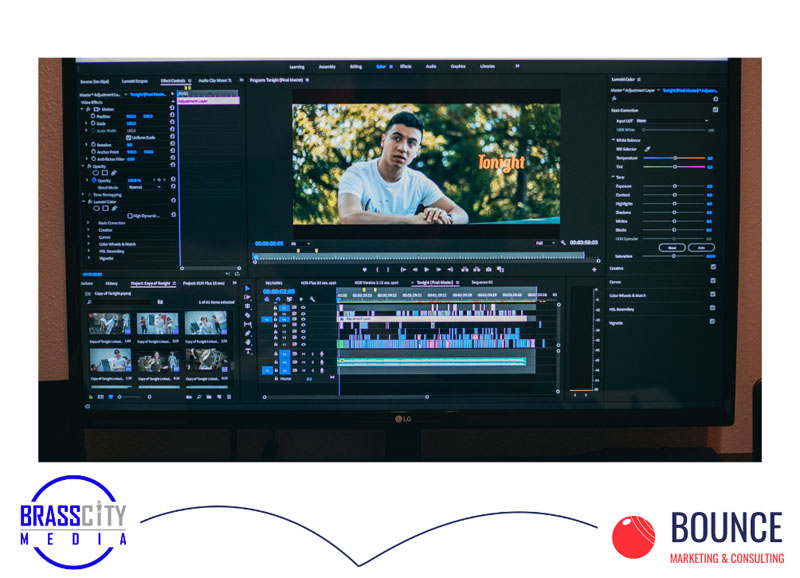
Task: Click the Project panel search field
Action: click(x=121, y=302)
